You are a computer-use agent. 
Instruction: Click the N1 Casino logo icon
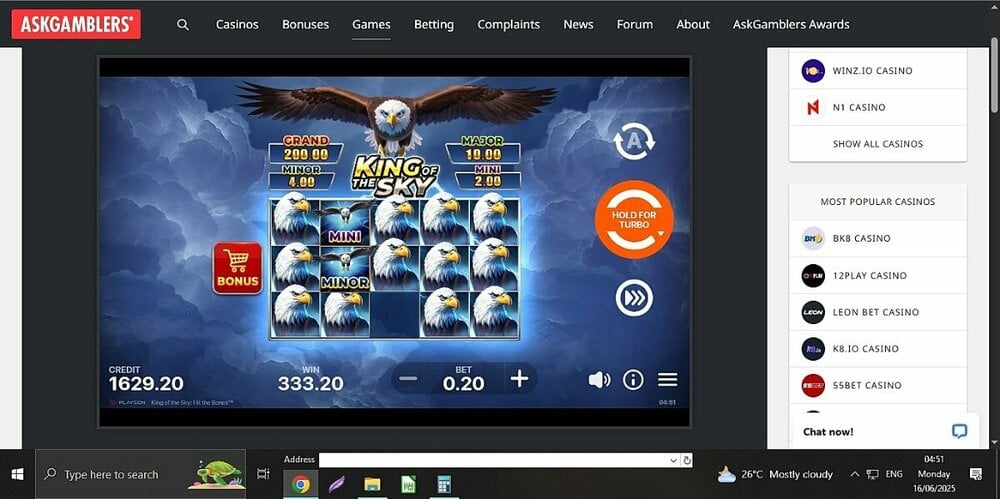(813, 107)
